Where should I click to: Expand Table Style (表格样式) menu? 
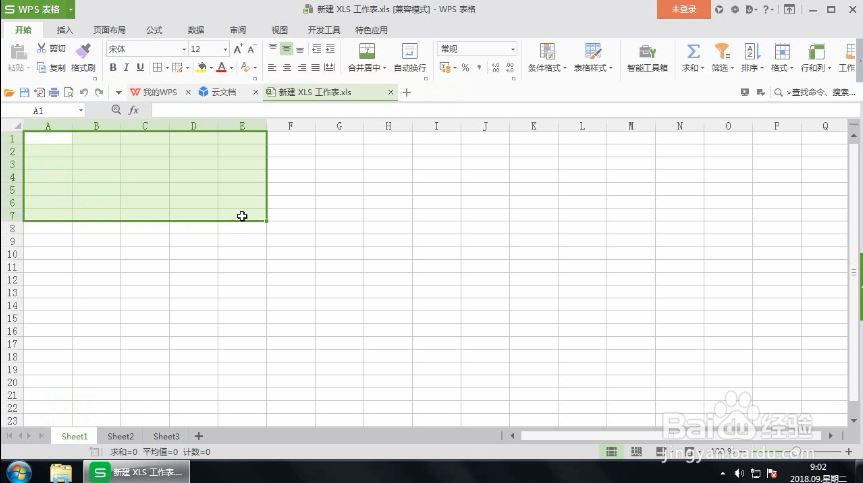(x=611, y=68)
